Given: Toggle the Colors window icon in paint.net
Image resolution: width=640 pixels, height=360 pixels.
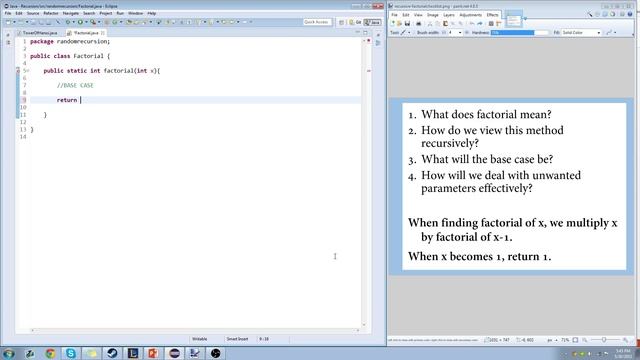Looking at the screenshot, I should coord(612,14).
